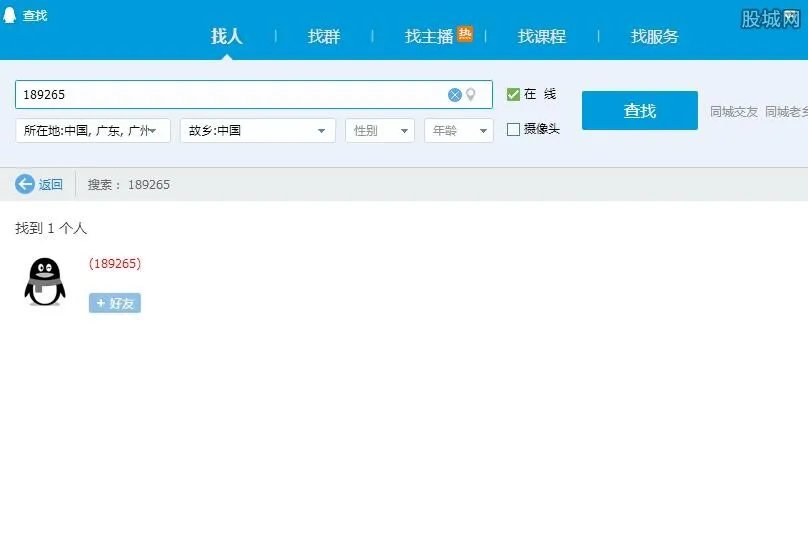
Task: Click the 搜索: 189265 breadcrumb text
Action: pos(129,184)
